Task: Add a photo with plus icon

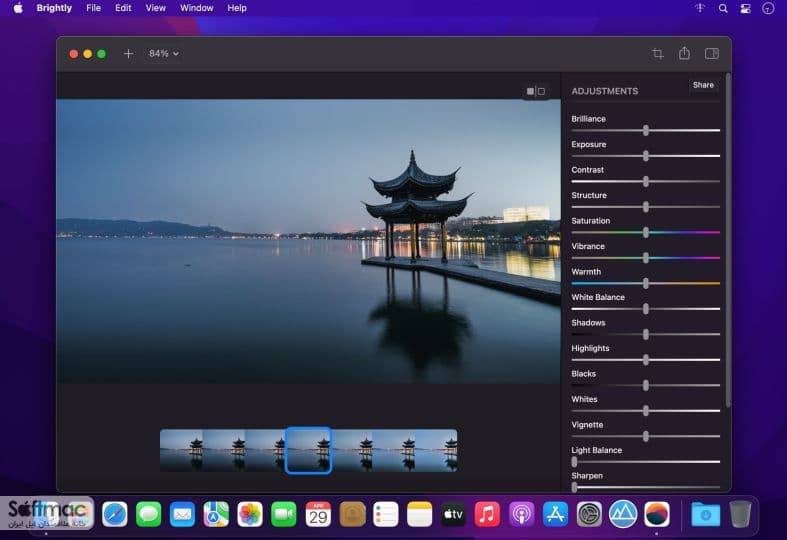Action: click(x=128, y=54)
